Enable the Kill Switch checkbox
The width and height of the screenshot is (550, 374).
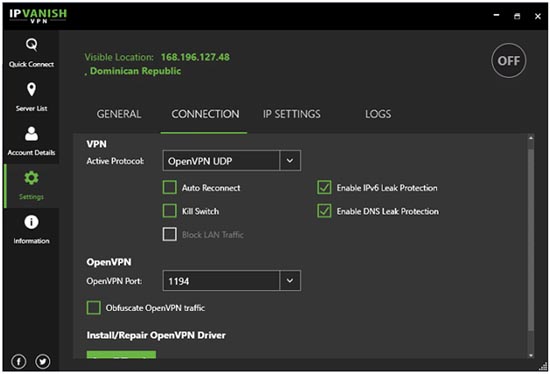pos(170,211)
